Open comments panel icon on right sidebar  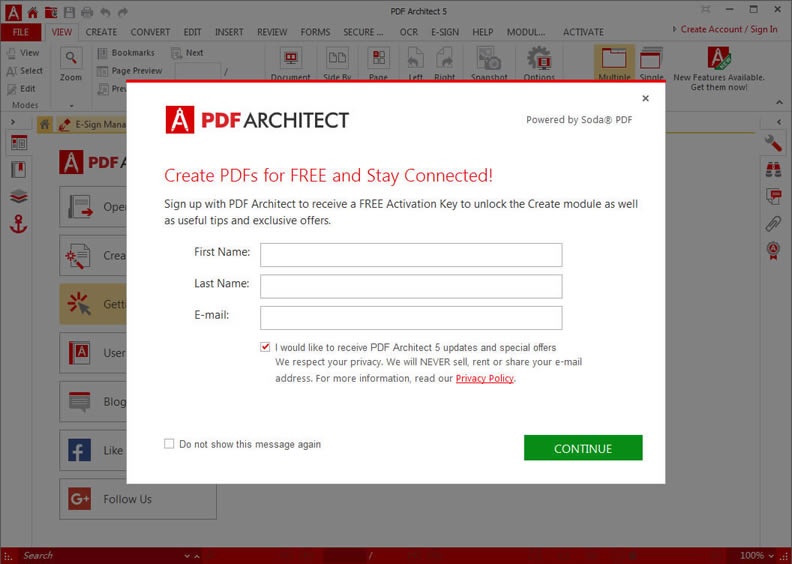pos(773,196)
